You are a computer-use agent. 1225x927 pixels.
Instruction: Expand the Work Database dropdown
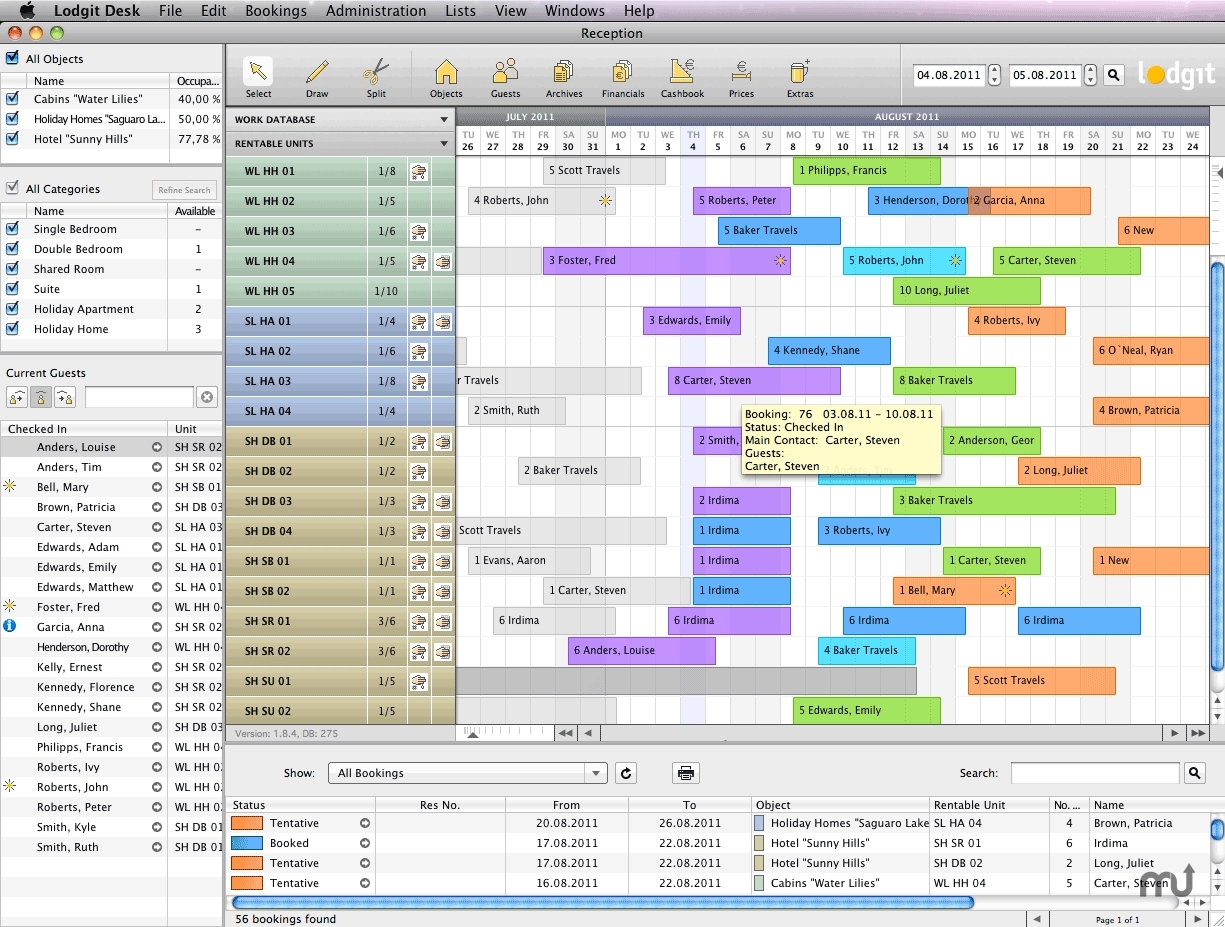444,120
